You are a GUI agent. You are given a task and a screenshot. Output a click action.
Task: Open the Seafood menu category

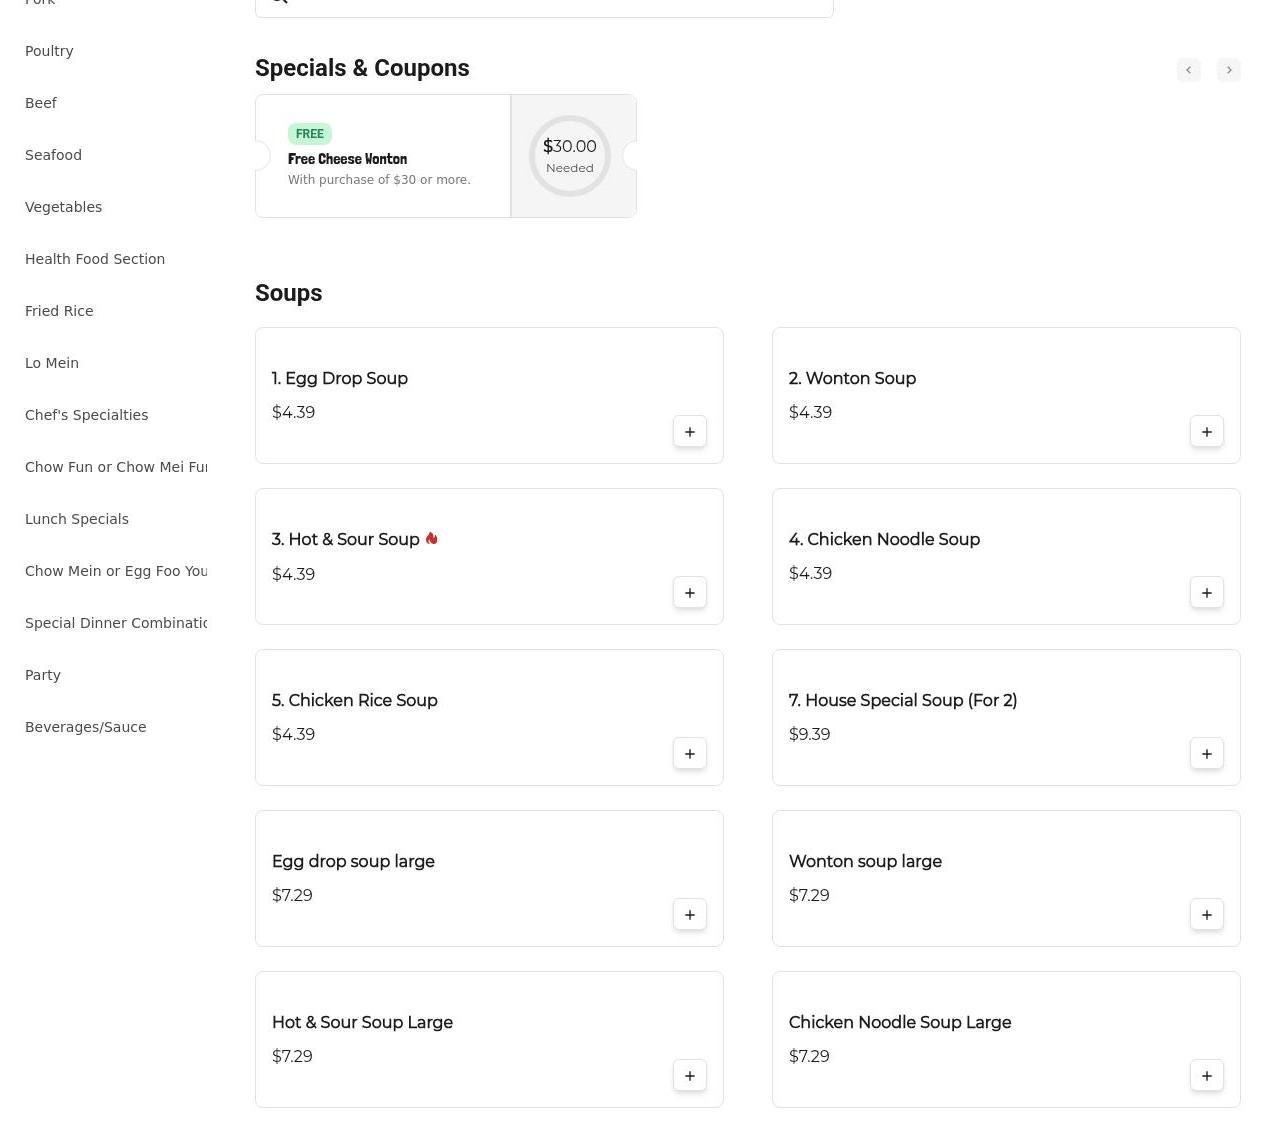tap(54, 155)
